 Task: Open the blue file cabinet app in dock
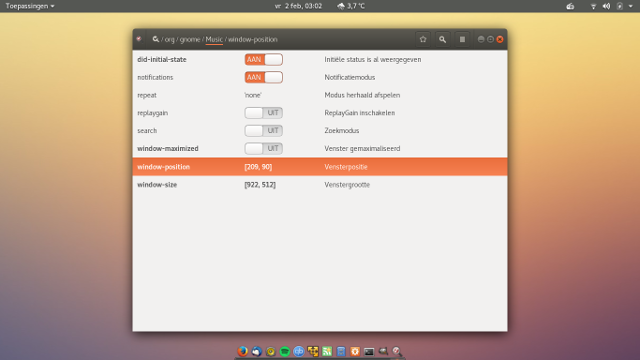coord(341,351)
